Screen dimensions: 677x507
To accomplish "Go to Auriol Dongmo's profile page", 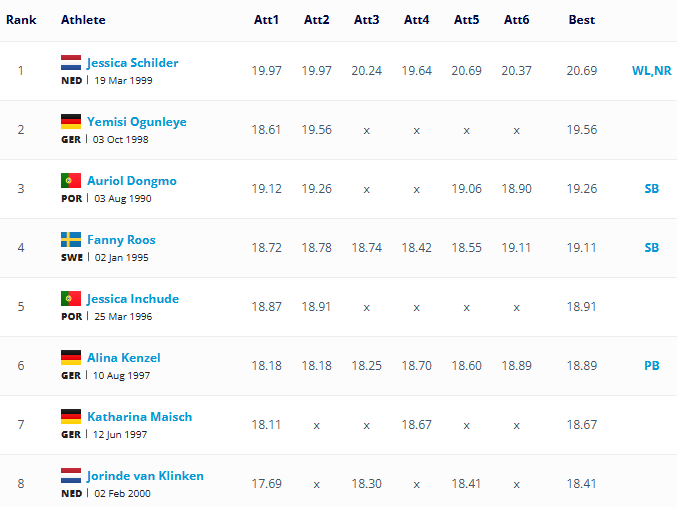I will tap(132, 181).
